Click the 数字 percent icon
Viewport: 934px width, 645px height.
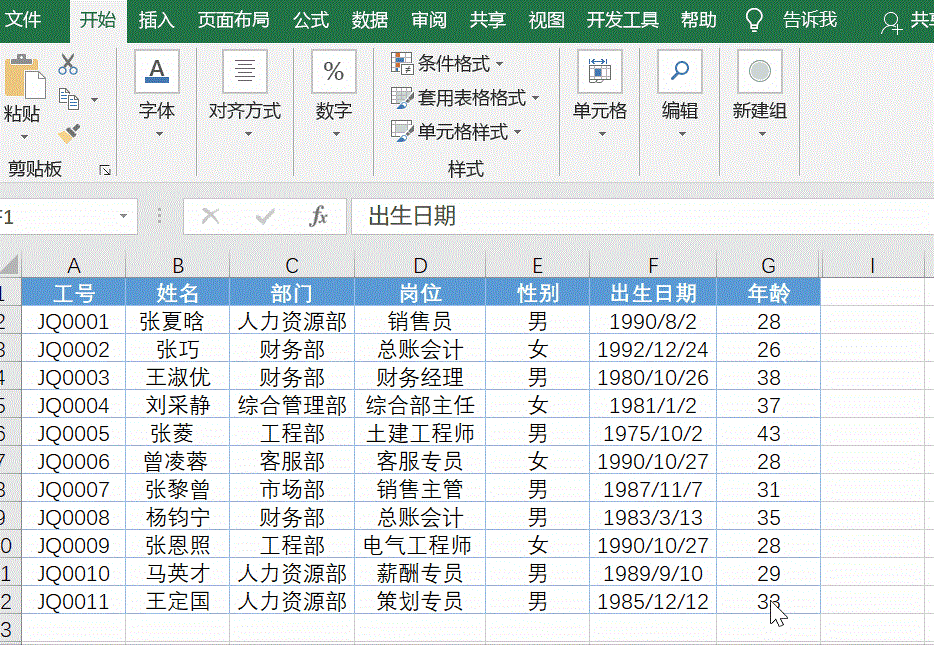pyautogui.click(x=333, y=72)
